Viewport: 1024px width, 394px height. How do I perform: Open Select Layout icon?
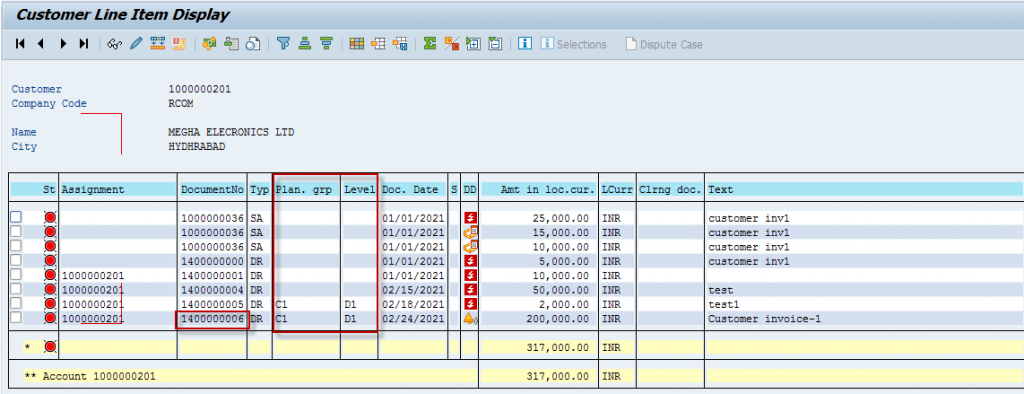pos(378,44)
